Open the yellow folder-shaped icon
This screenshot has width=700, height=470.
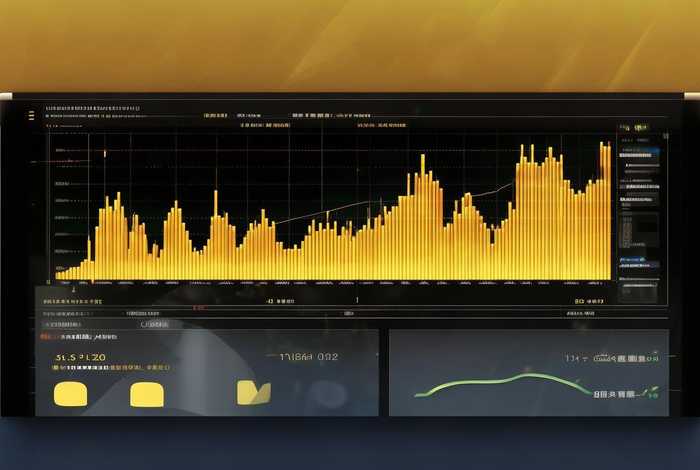[x=253, y=393]
